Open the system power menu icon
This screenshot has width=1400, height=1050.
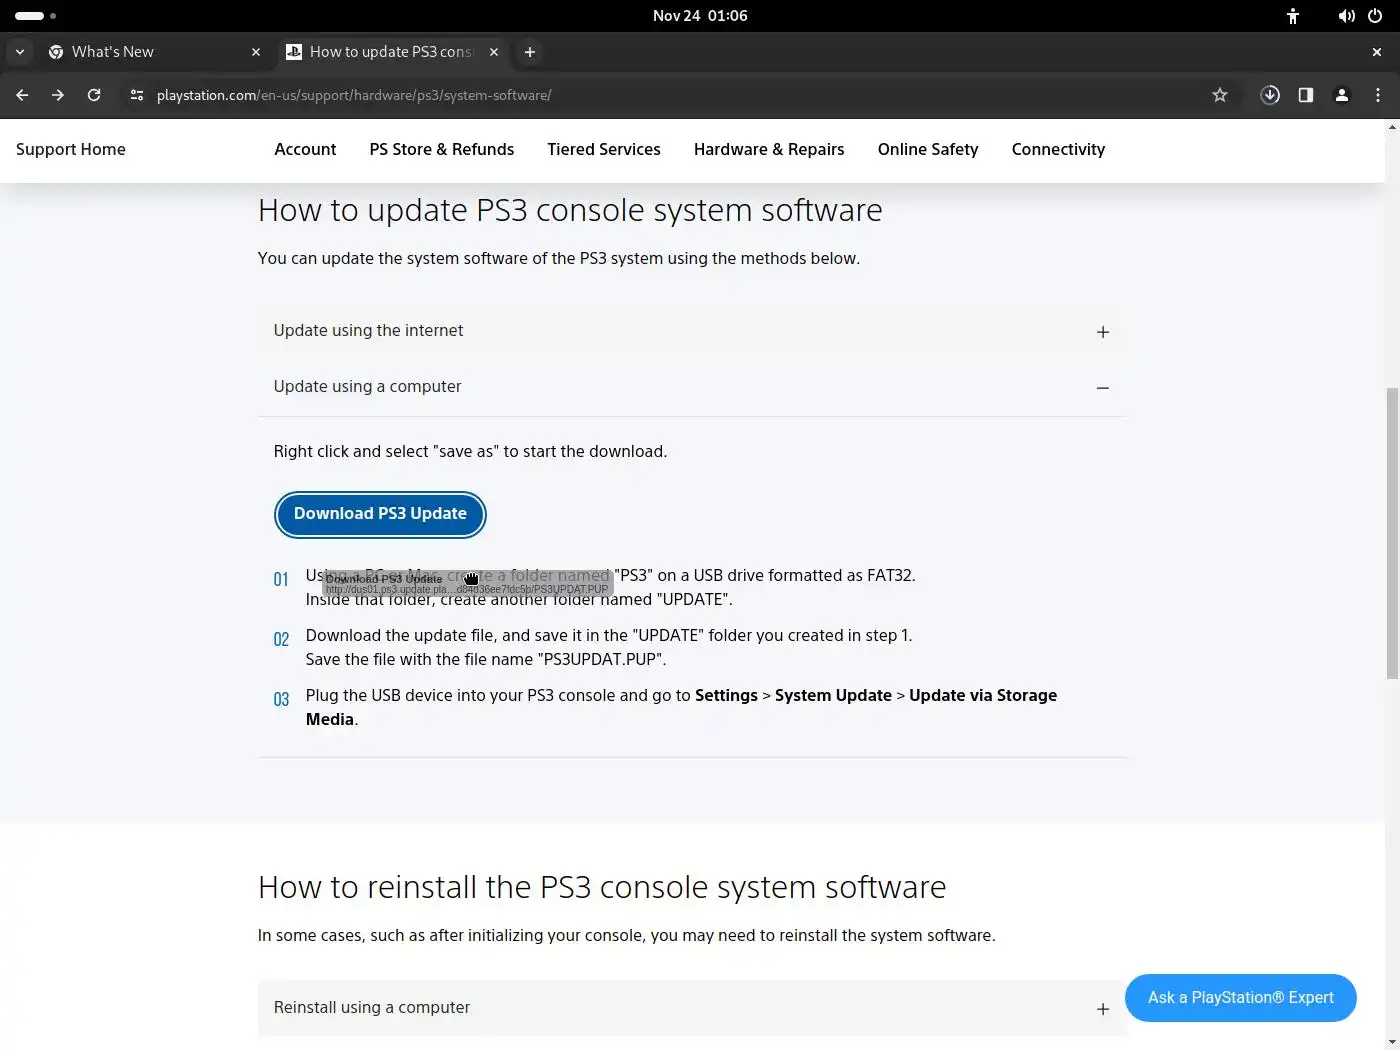click(1375, 16)
